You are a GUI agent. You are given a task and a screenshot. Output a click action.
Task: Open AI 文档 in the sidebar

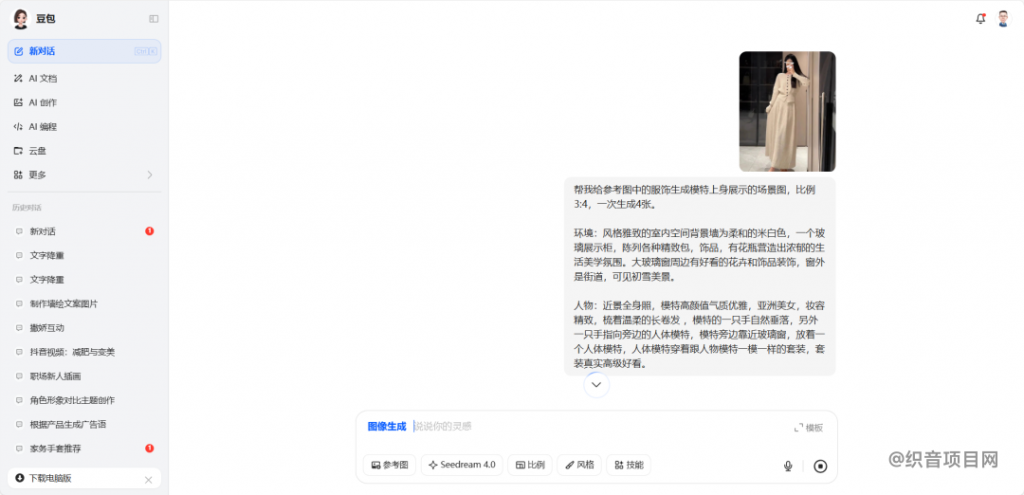84,78
